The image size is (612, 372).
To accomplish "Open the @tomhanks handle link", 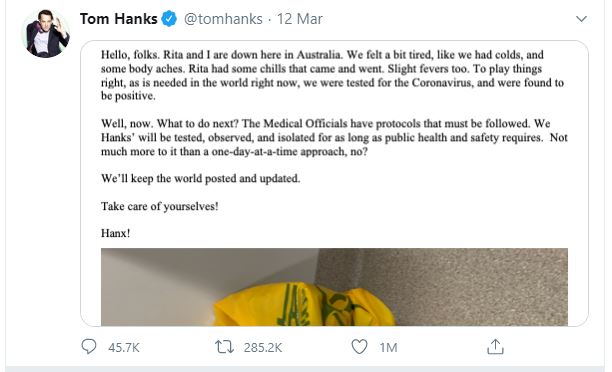I will (x=223, y=19).
